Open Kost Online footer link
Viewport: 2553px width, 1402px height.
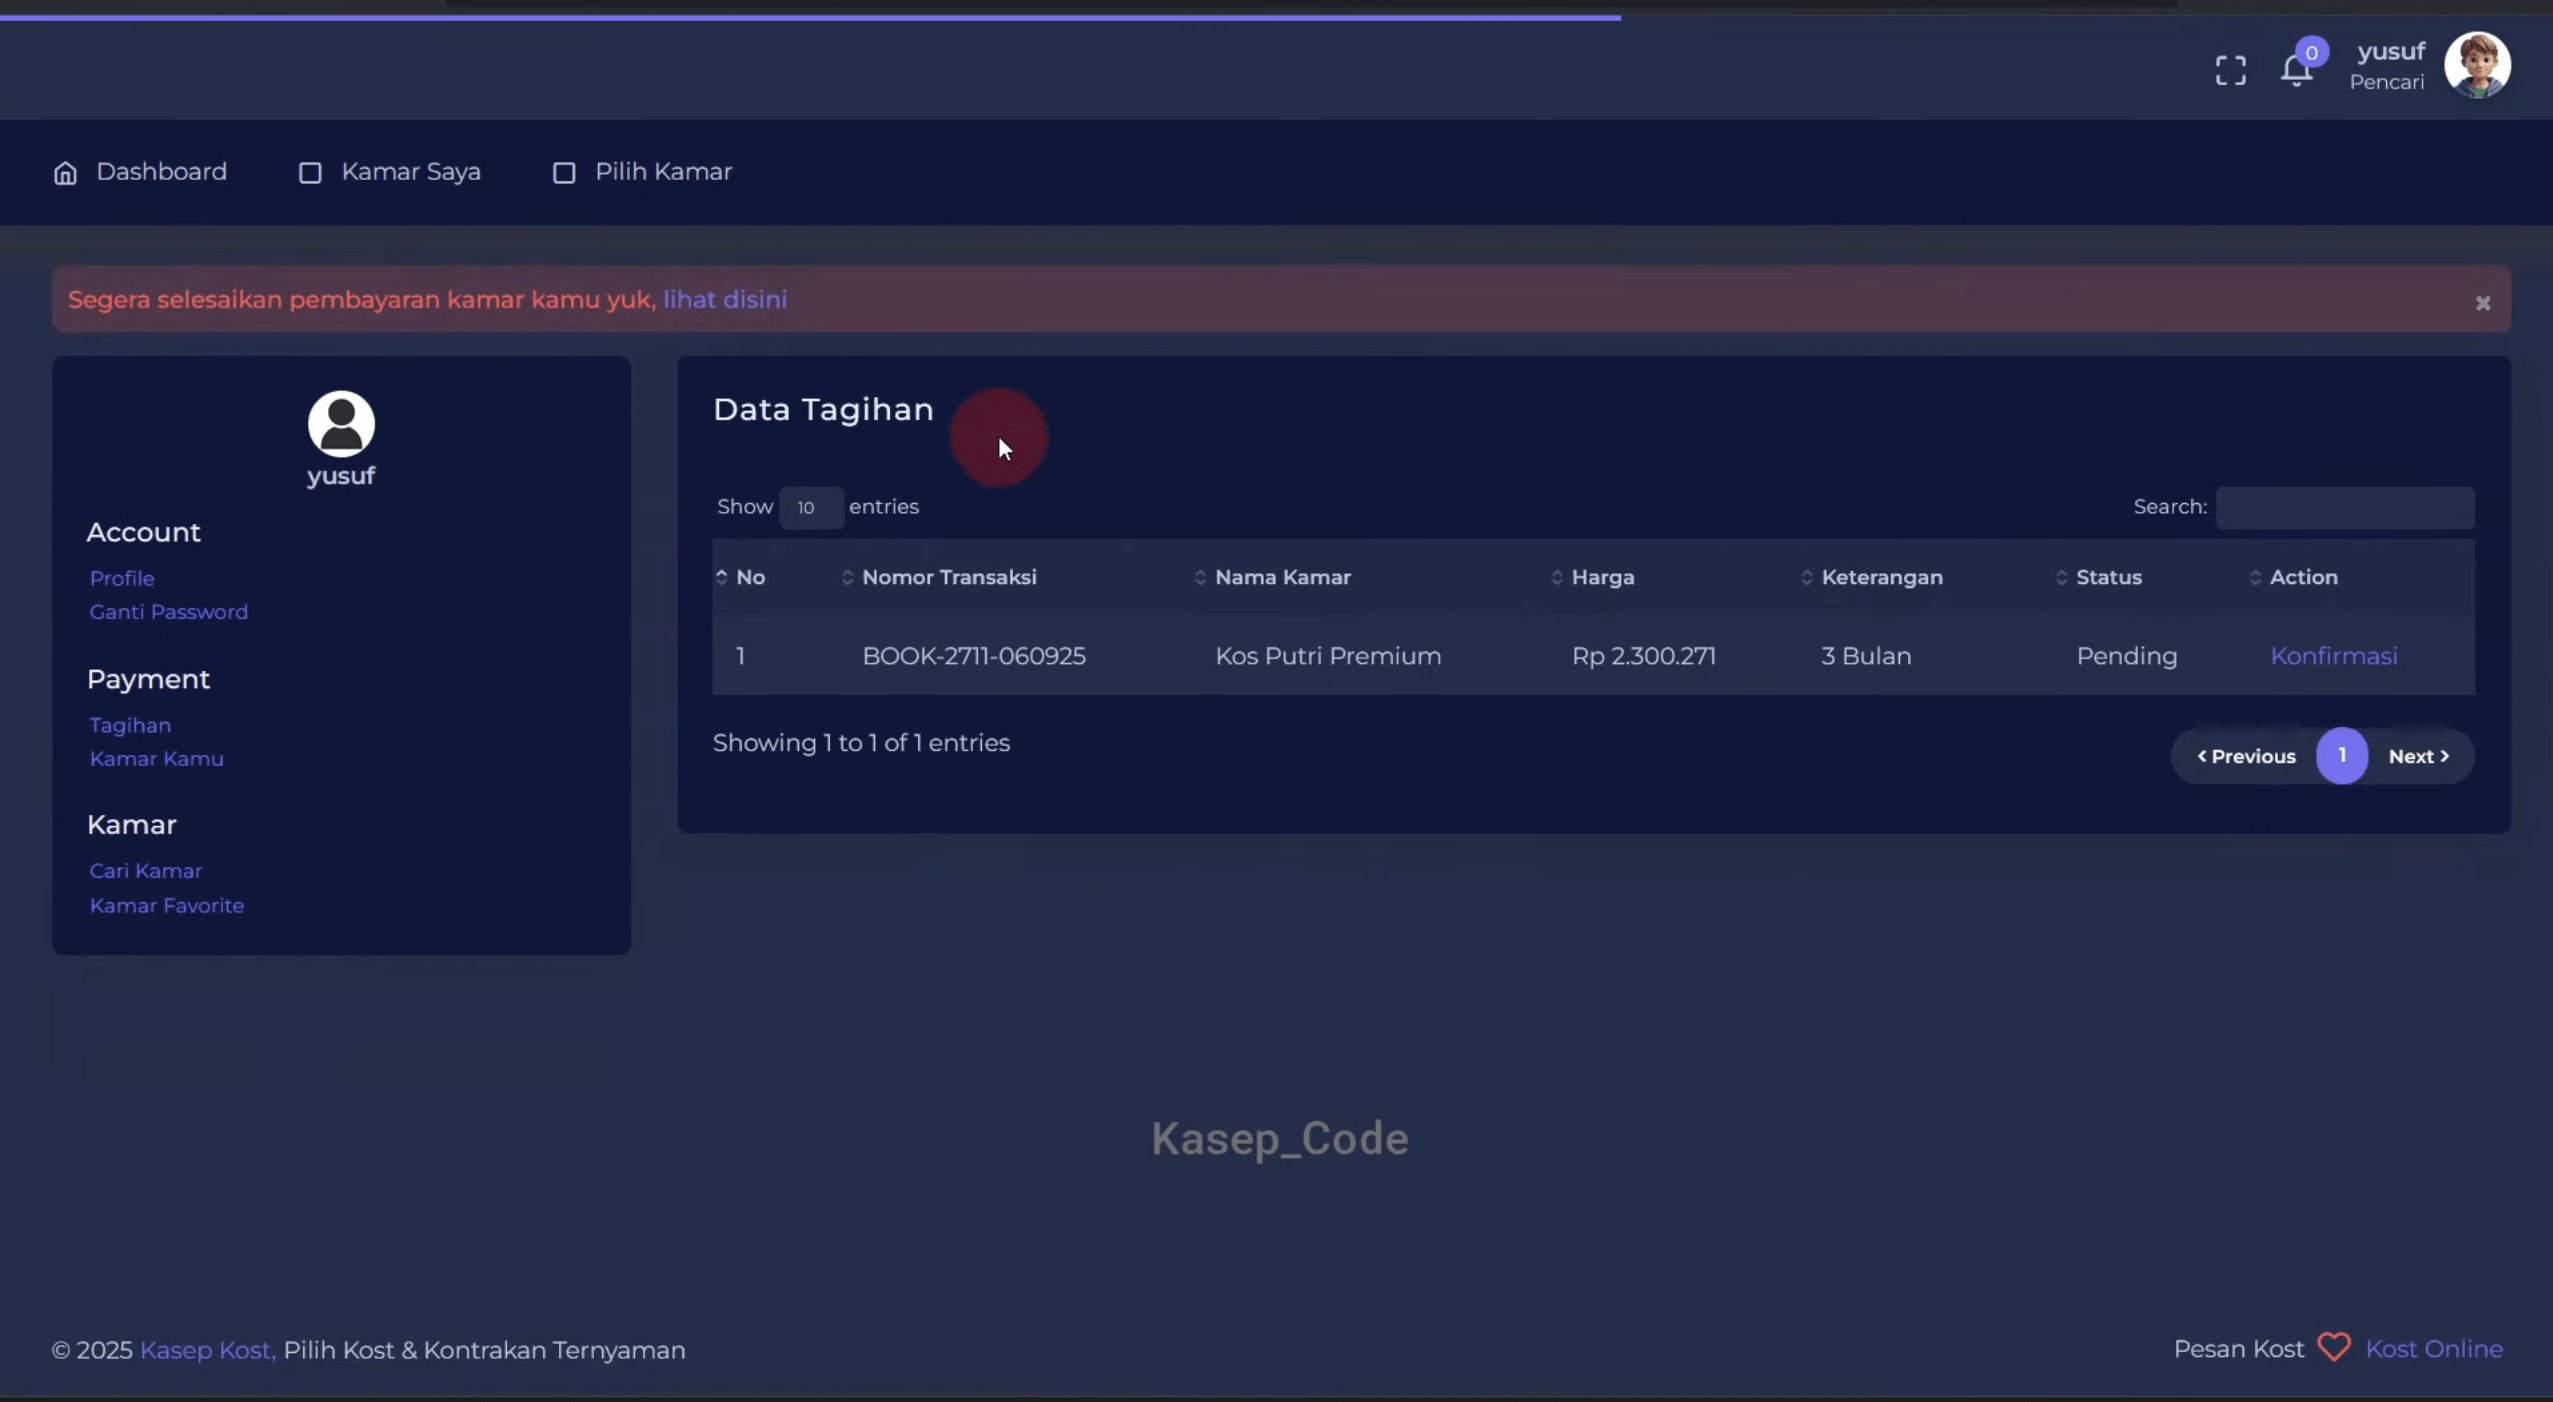pyautogui.click(x=2434, y=1348)
